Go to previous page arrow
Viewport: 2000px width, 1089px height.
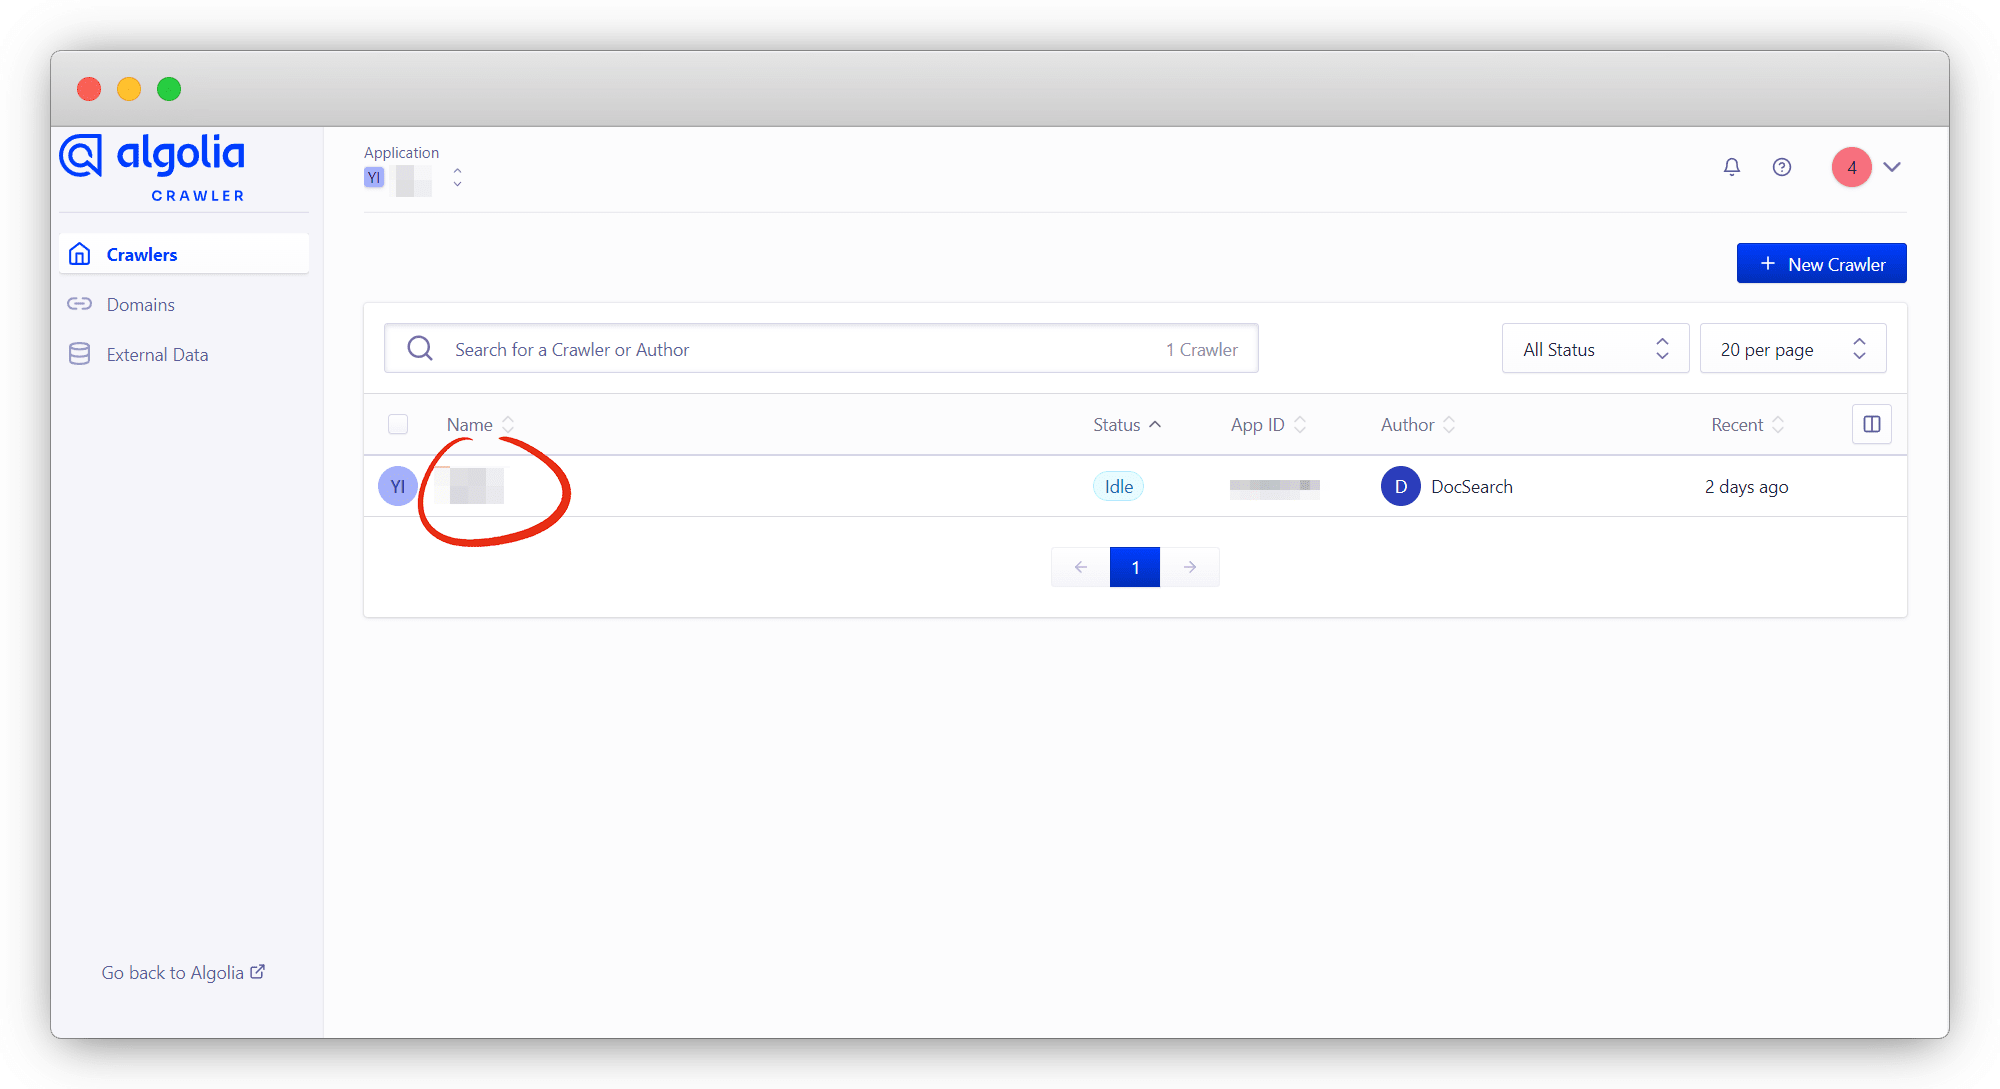point(1080,567)
